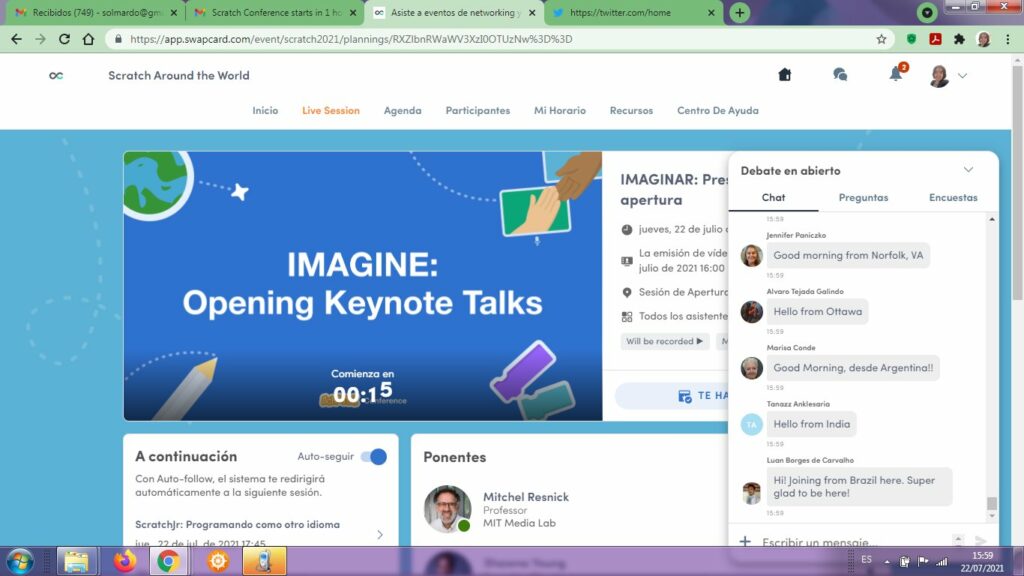The image size is (1024, 576).
Task: Open the Agenda tab
Action: click(x=402, y=110)
